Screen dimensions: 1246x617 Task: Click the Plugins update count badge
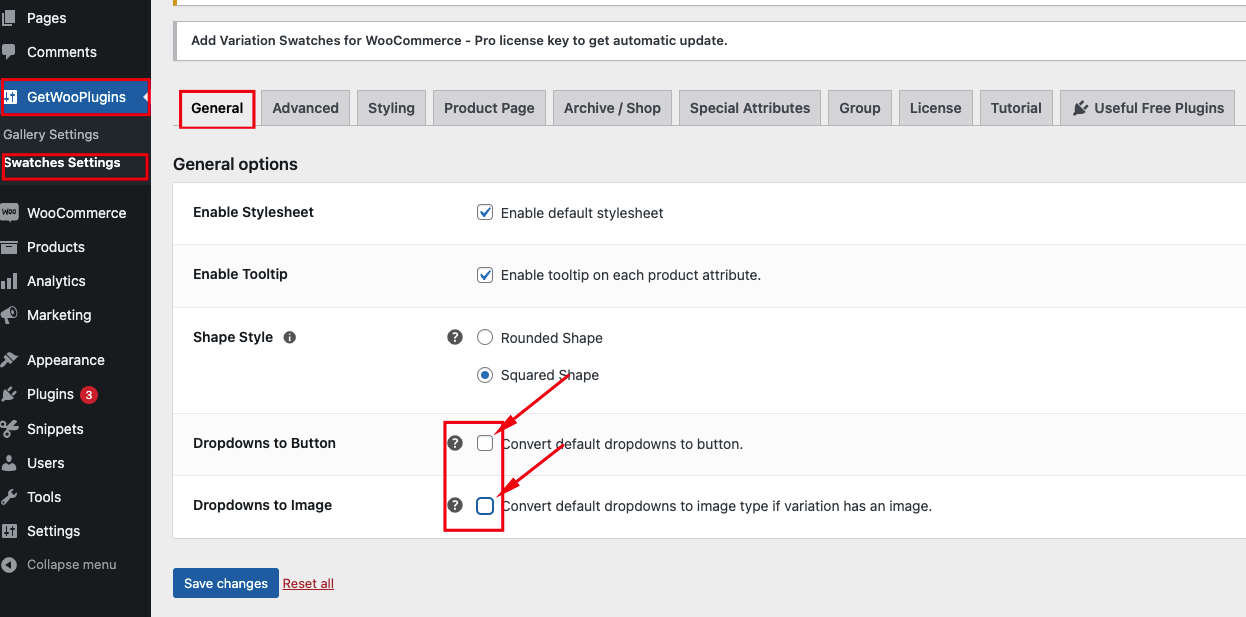pyautogui.click(x=88, y=395)
